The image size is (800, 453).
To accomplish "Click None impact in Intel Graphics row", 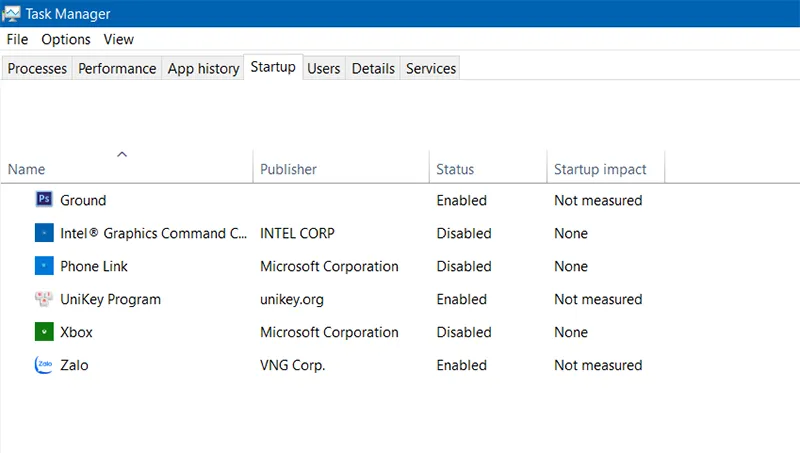I will [x=571, y=233].
